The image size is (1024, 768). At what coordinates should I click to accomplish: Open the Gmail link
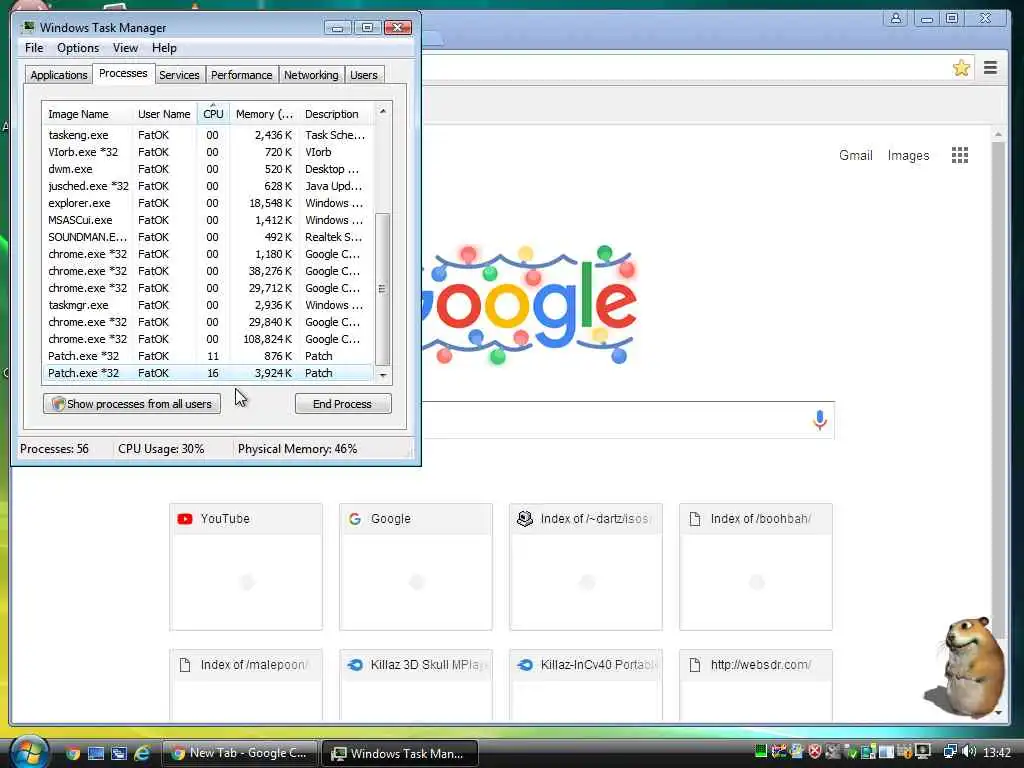(856, 155)
